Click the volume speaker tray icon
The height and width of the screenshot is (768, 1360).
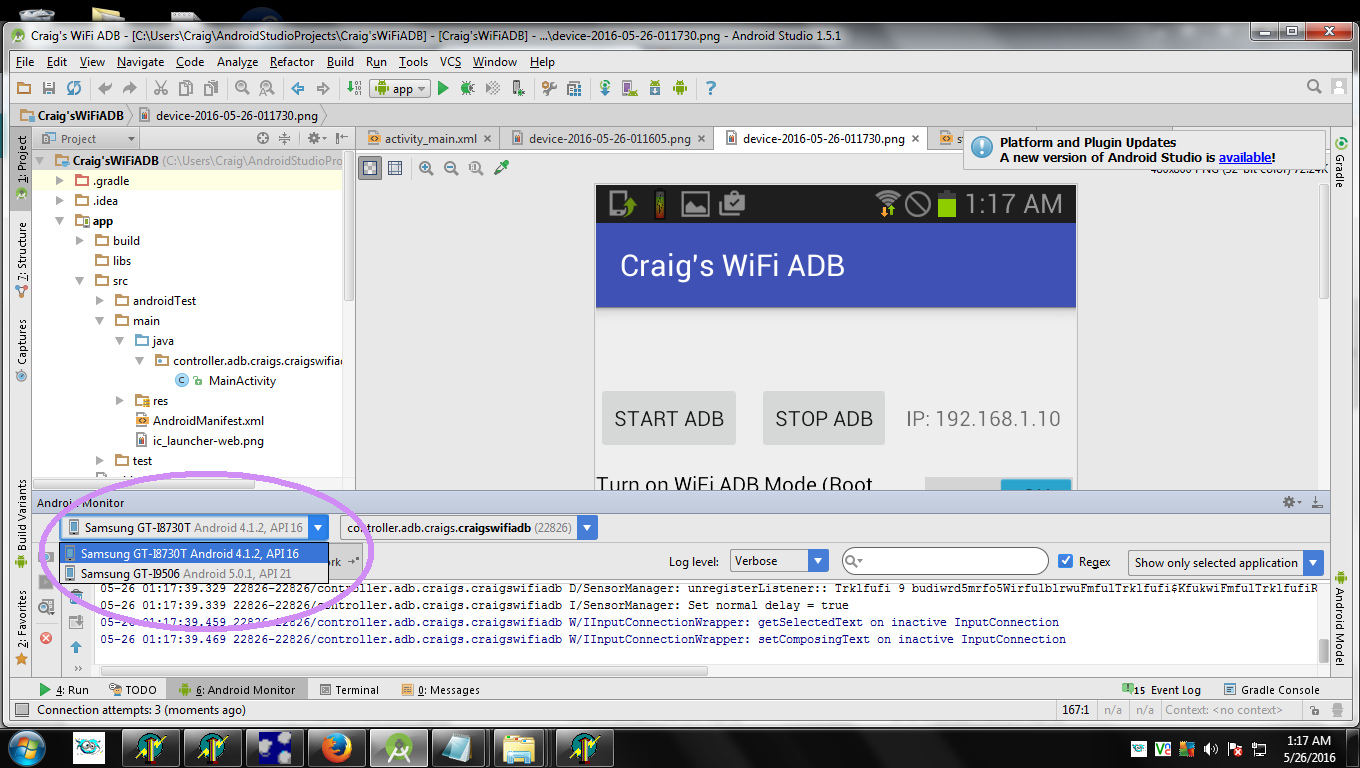click(1210, 748)
